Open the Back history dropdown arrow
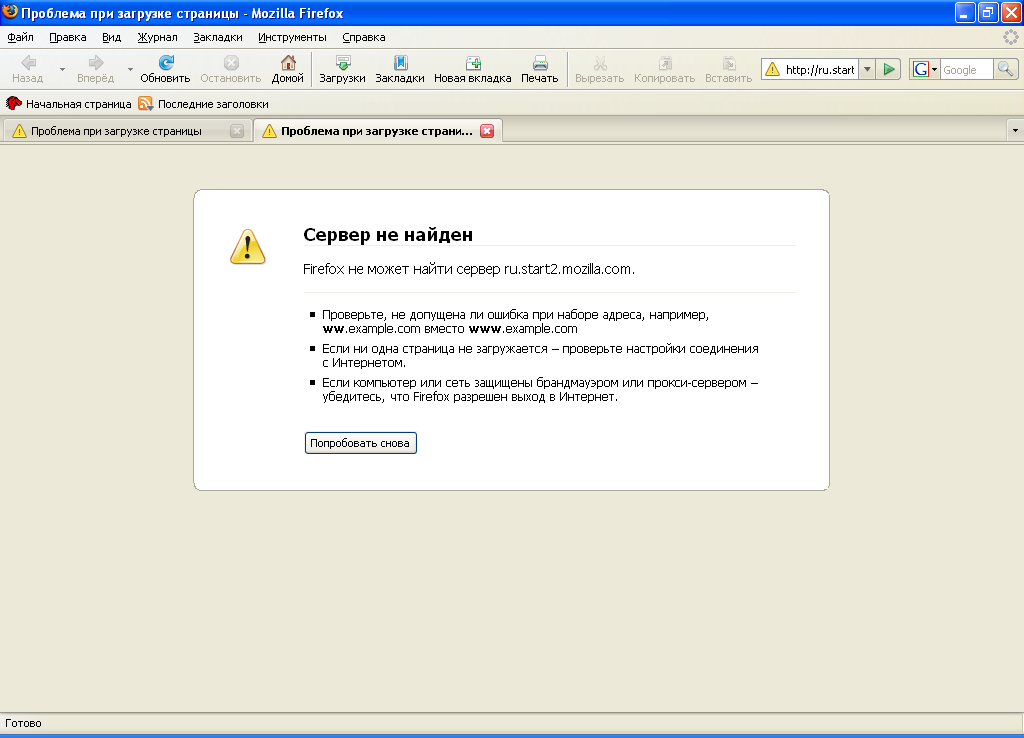Screen dimensions: 1024x738 (63, 69)
